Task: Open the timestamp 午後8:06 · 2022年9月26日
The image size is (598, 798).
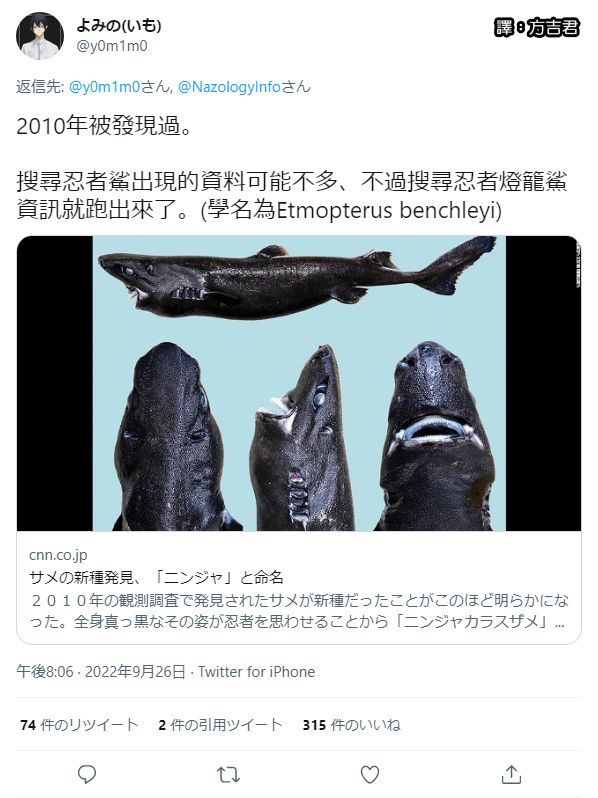Action: click(101, 672)
